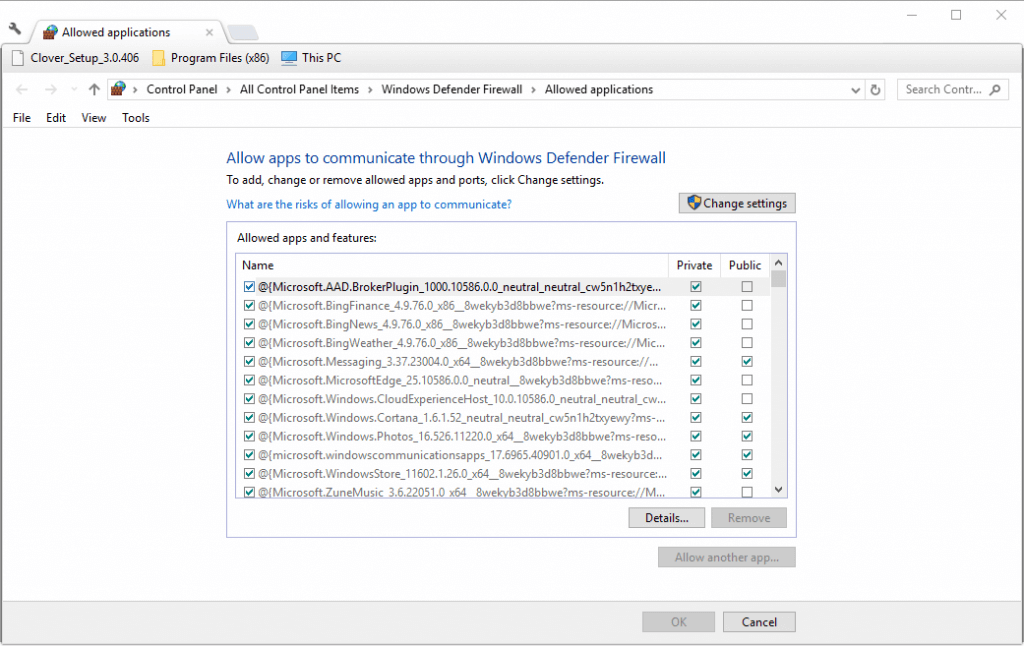Image resolution: width=1024 pixels, height=646 pixels.
Task: Expand chevron after Windows Defender Firewall breadcrumb
Action: tap(534, 89)
